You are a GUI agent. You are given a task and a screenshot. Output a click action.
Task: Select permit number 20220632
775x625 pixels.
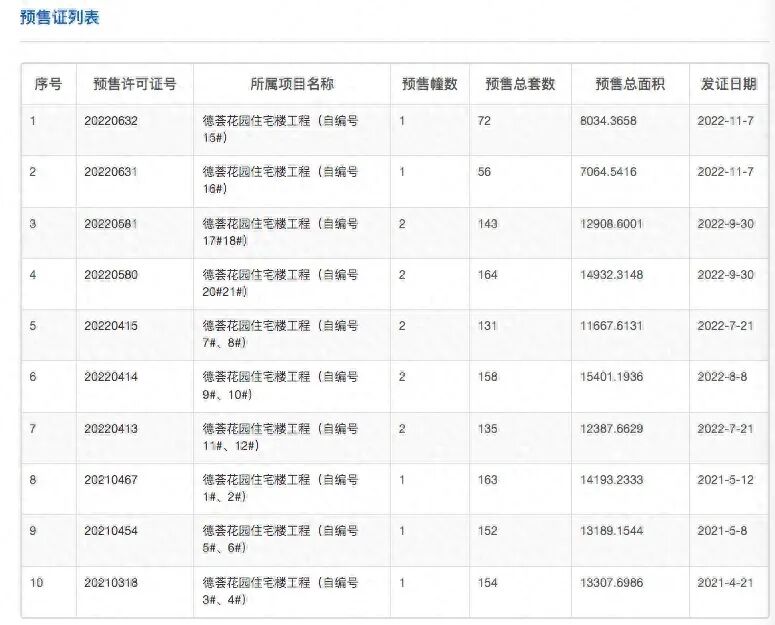coord(111,121)
